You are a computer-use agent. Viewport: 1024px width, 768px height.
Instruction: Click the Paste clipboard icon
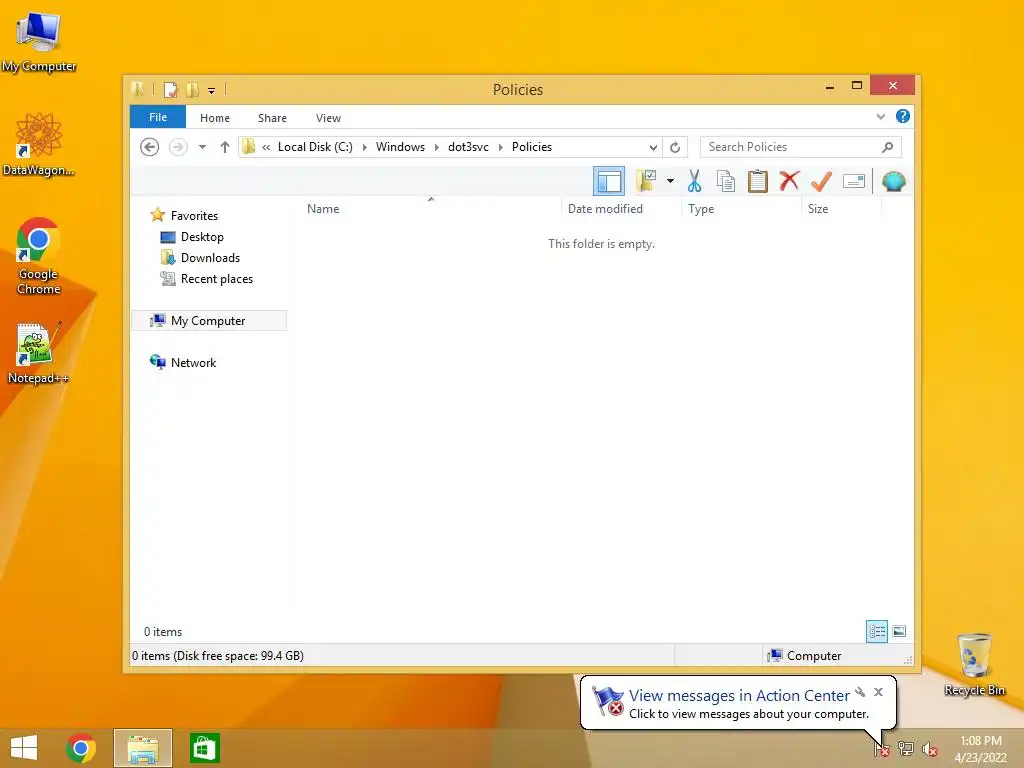coord(758,181)
